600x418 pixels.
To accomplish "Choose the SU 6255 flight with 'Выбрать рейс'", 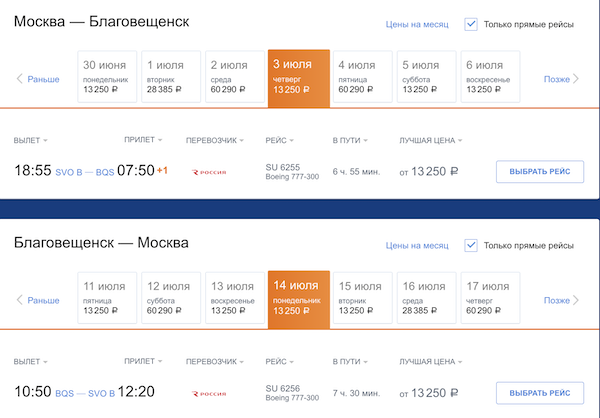I will click(540, 172).
